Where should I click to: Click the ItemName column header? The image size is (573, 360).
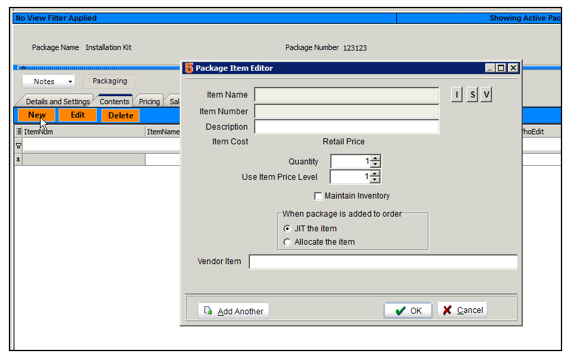click(163, 132)
